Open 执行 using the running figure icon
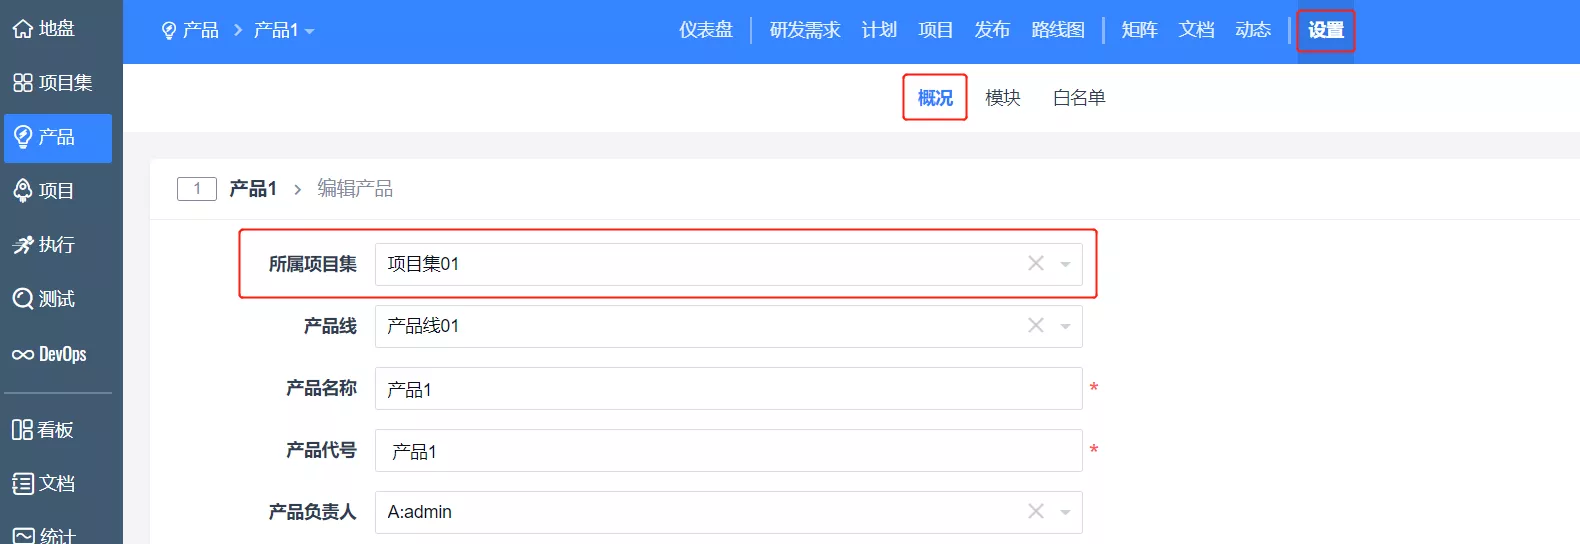 coord(22,245)
